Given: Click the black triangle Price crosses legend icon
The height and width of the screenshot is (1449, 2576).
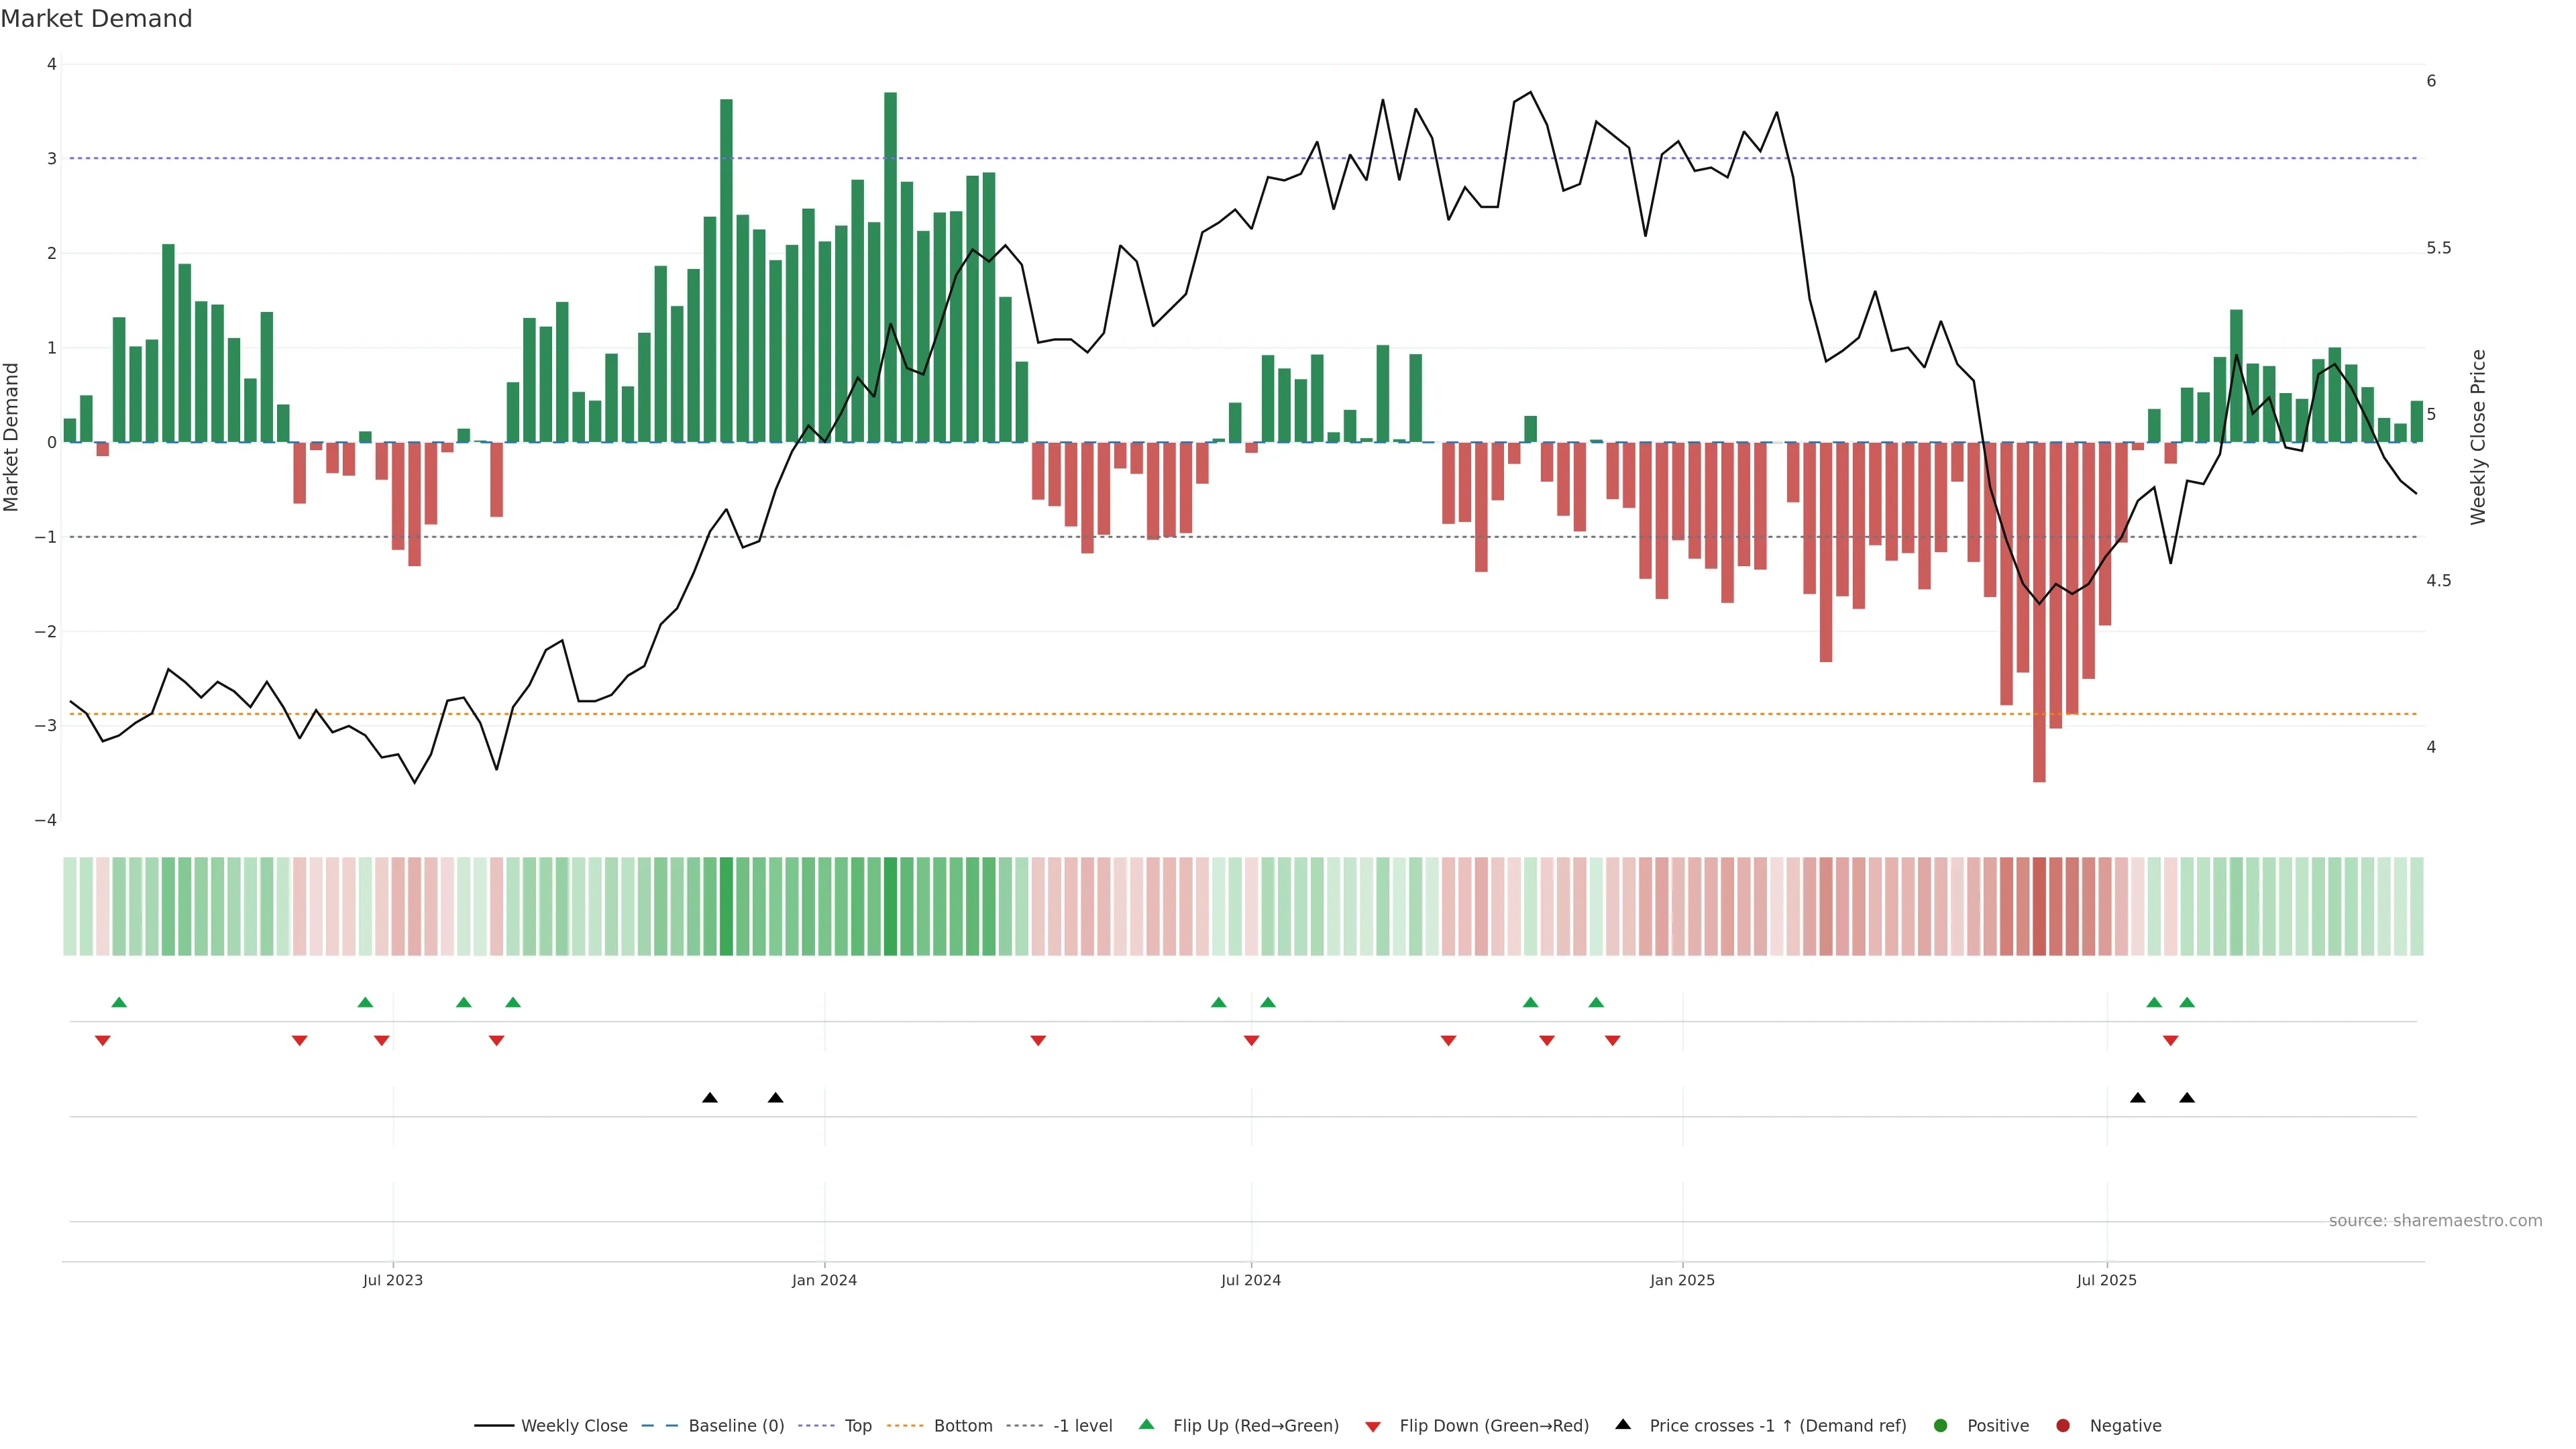Looking at the screenshot, I should click(1623, 1424).
